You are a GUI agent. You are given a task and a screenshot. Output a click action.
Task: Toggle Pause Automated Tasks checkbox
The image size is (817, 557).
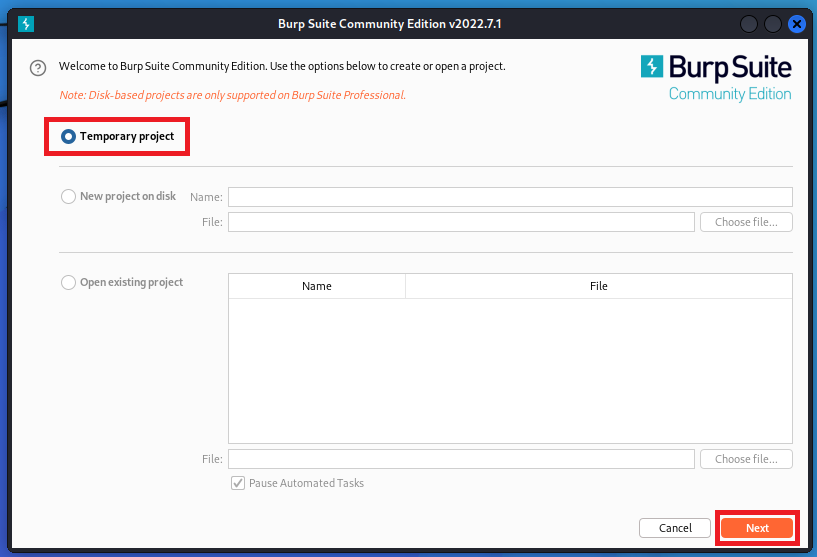tap(238, 483)
